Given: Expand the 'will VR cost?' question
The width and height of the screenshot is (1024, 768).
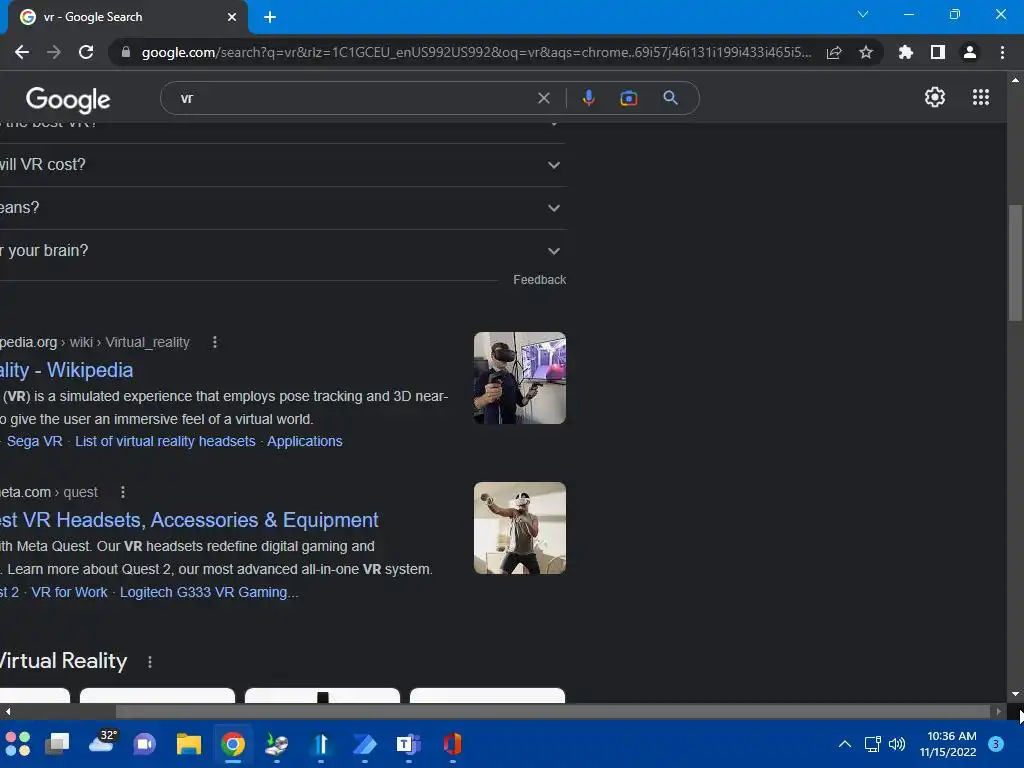Looking at the screenshot, I should point(283,165).
